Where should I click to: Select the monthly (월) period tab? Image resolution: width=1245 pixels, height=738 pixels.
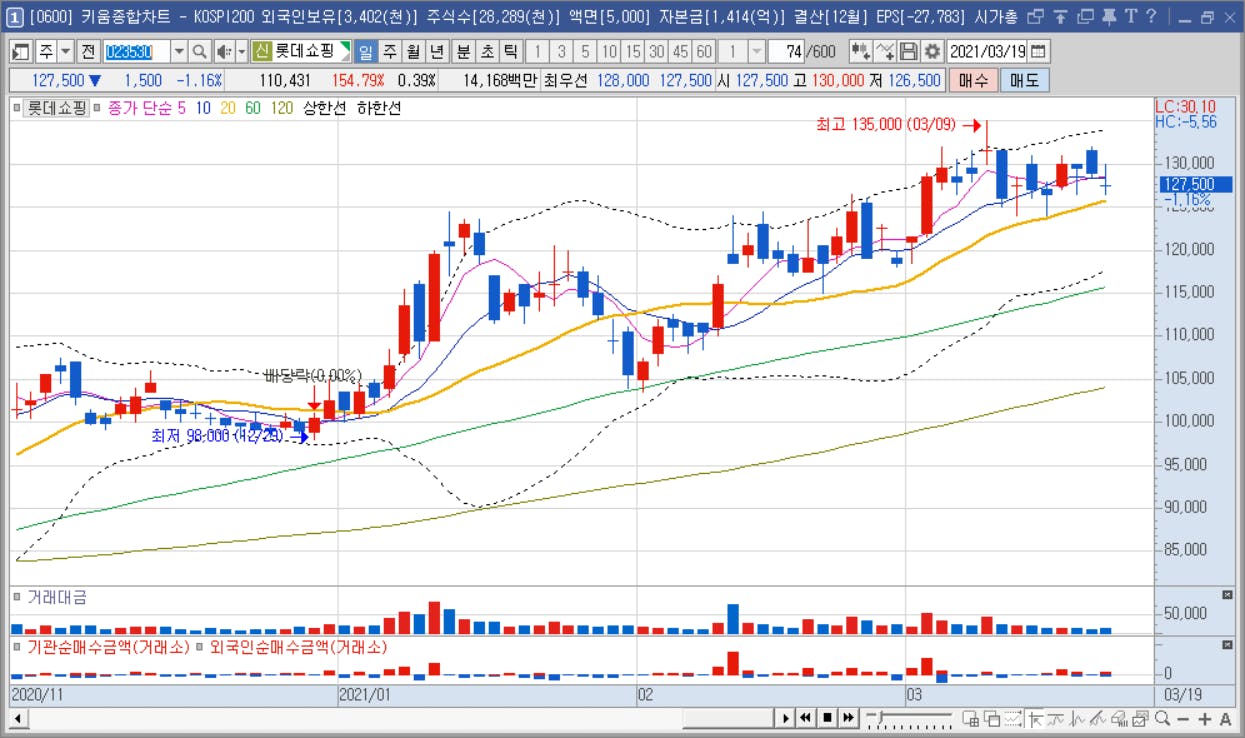413,51
